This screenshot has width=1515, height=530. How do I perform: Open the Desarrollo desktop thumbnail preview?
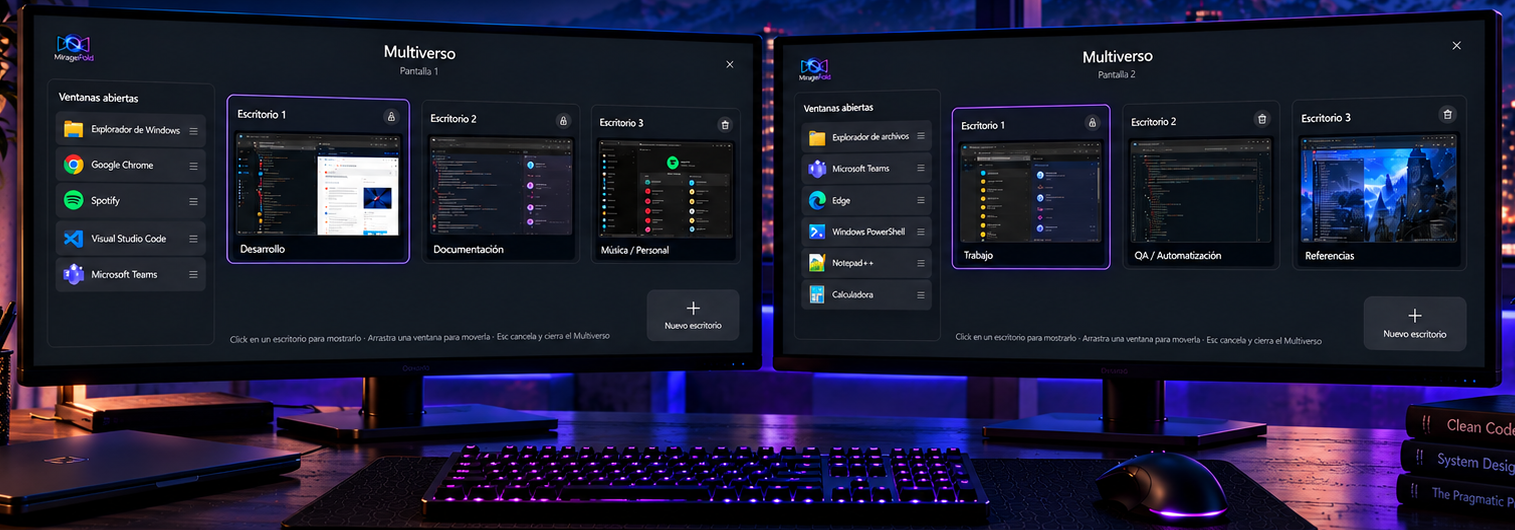318,185
